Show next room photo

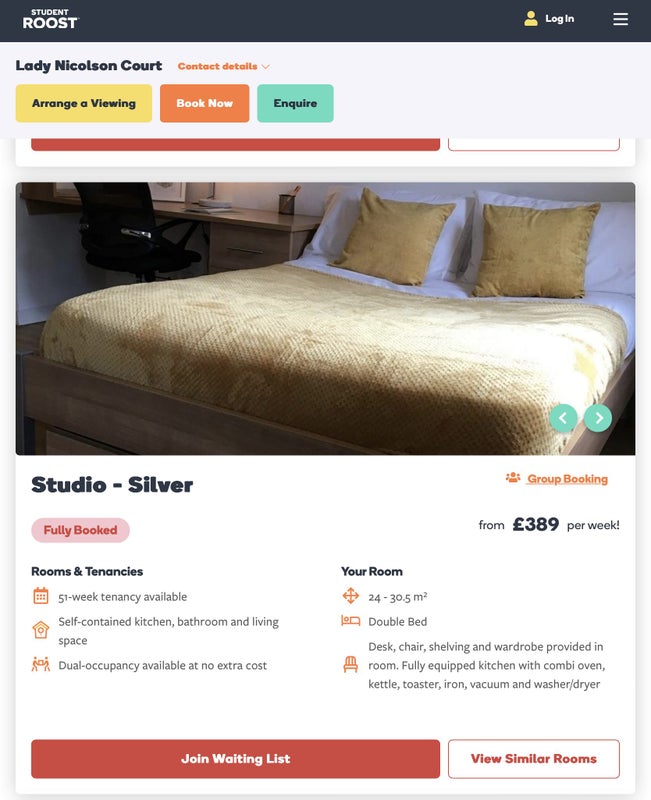click(x=598, y=417)
